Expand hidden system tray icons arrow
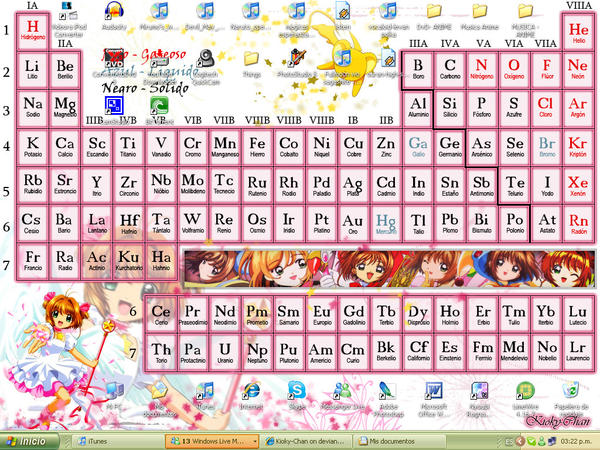The height and width of the screenshot is (450, 600). pos(520,442)
